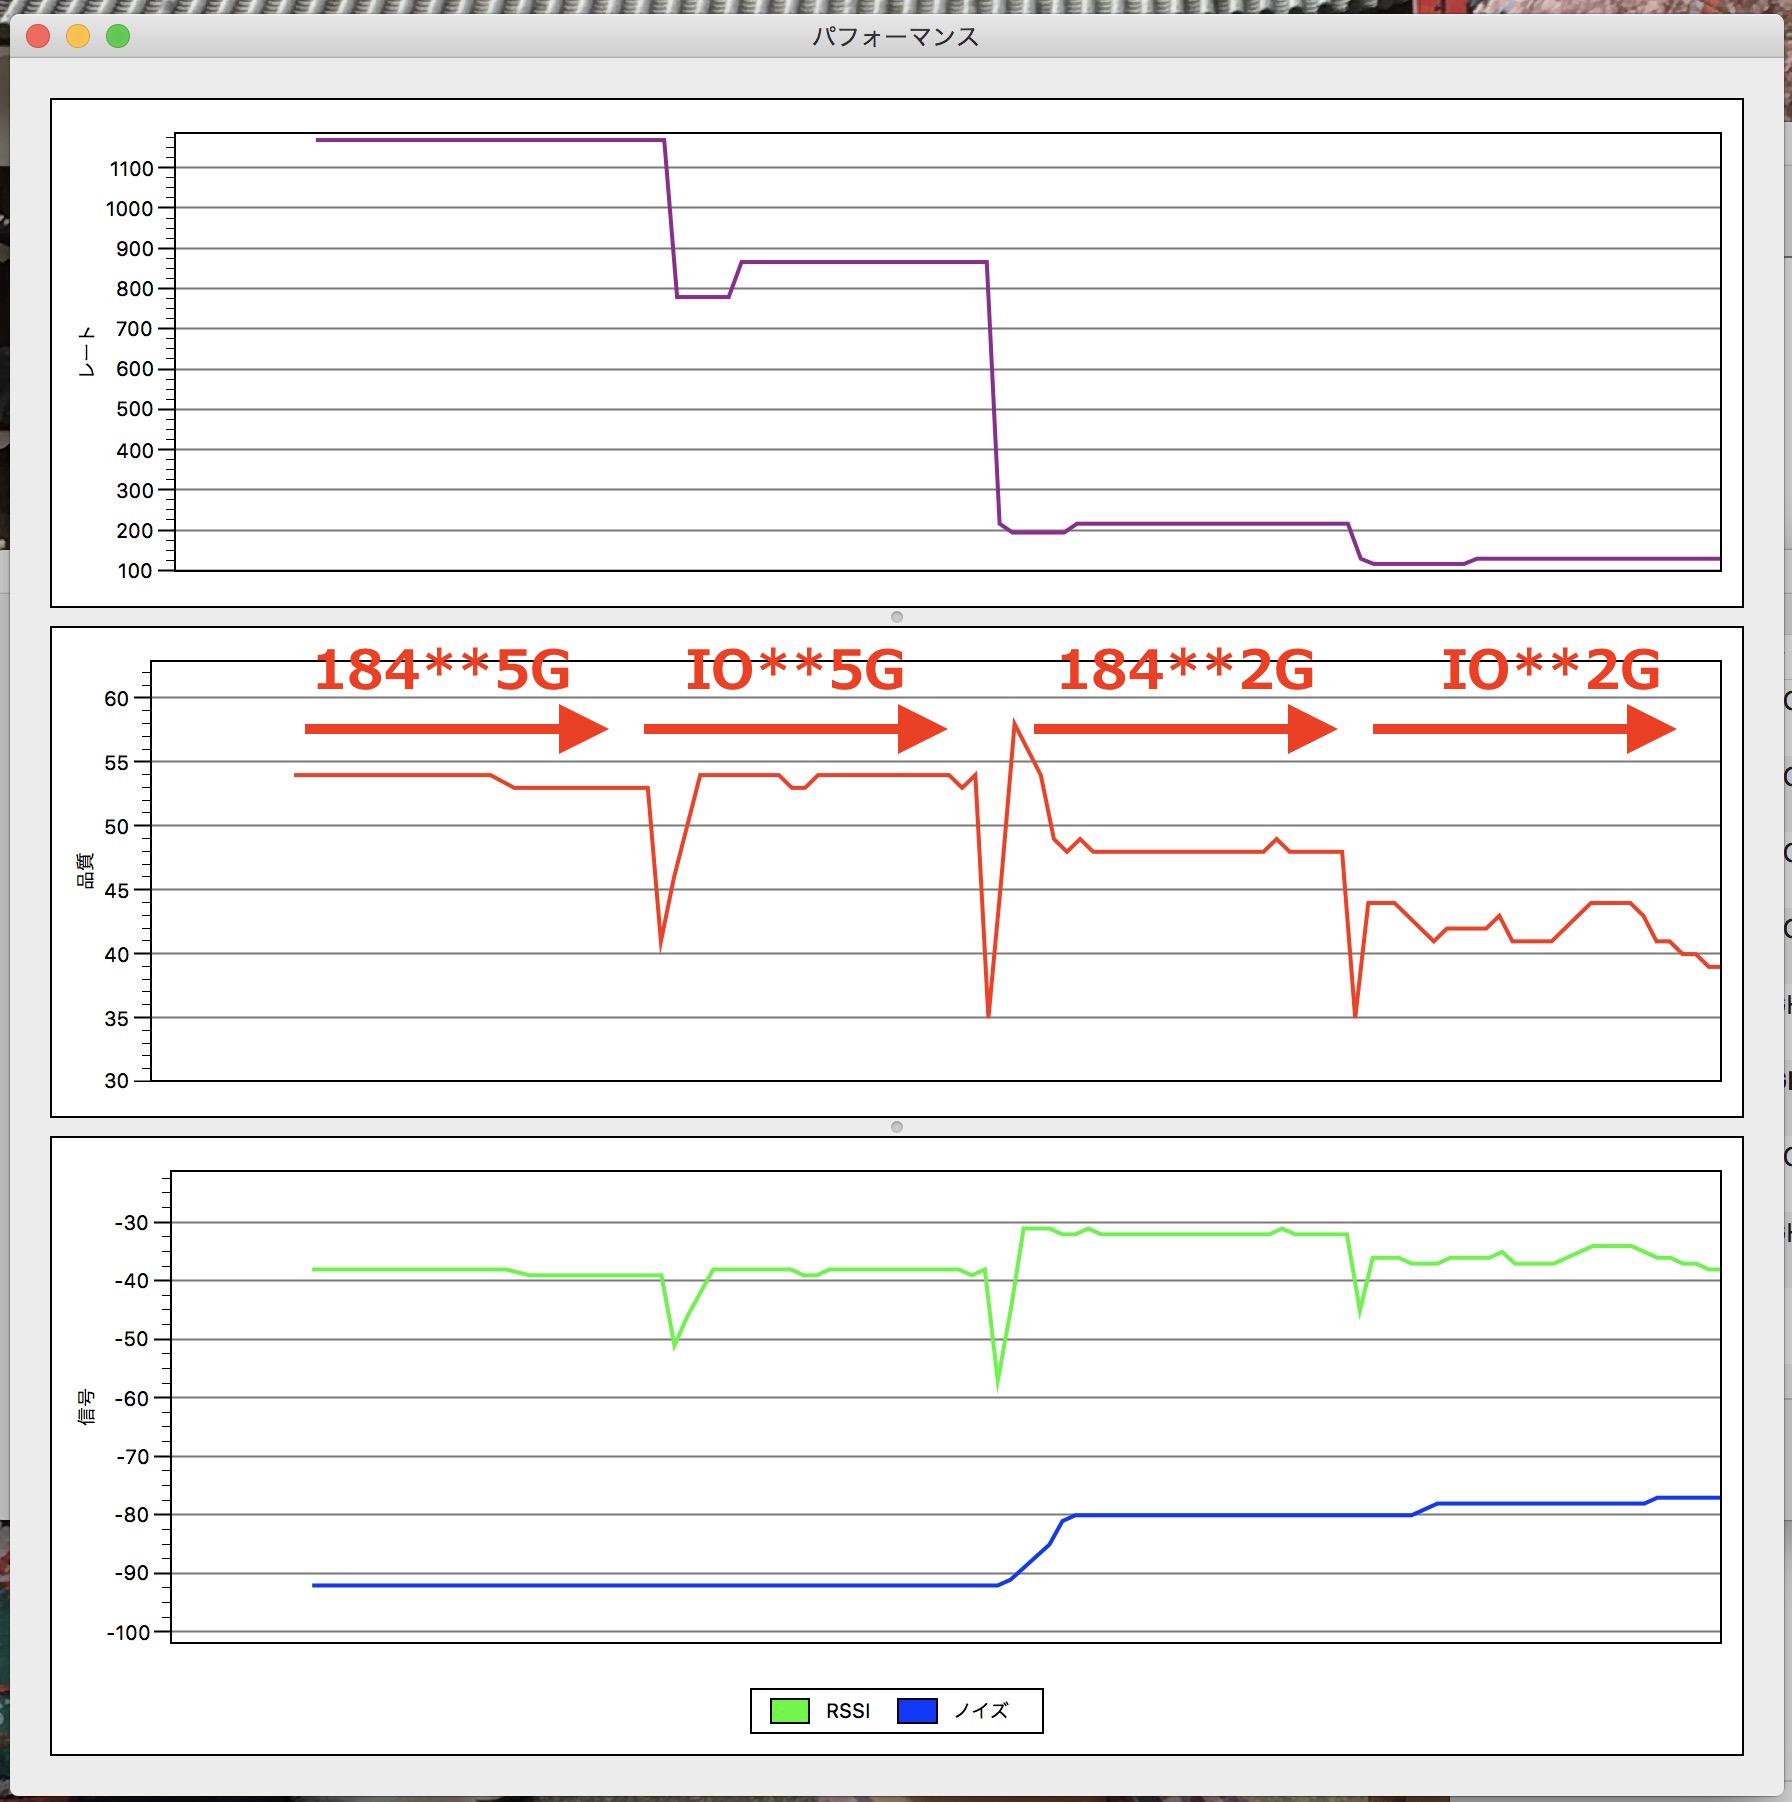Click the 400 tick on the レート axis
1792x1802 pixels.
coord(135,451)
